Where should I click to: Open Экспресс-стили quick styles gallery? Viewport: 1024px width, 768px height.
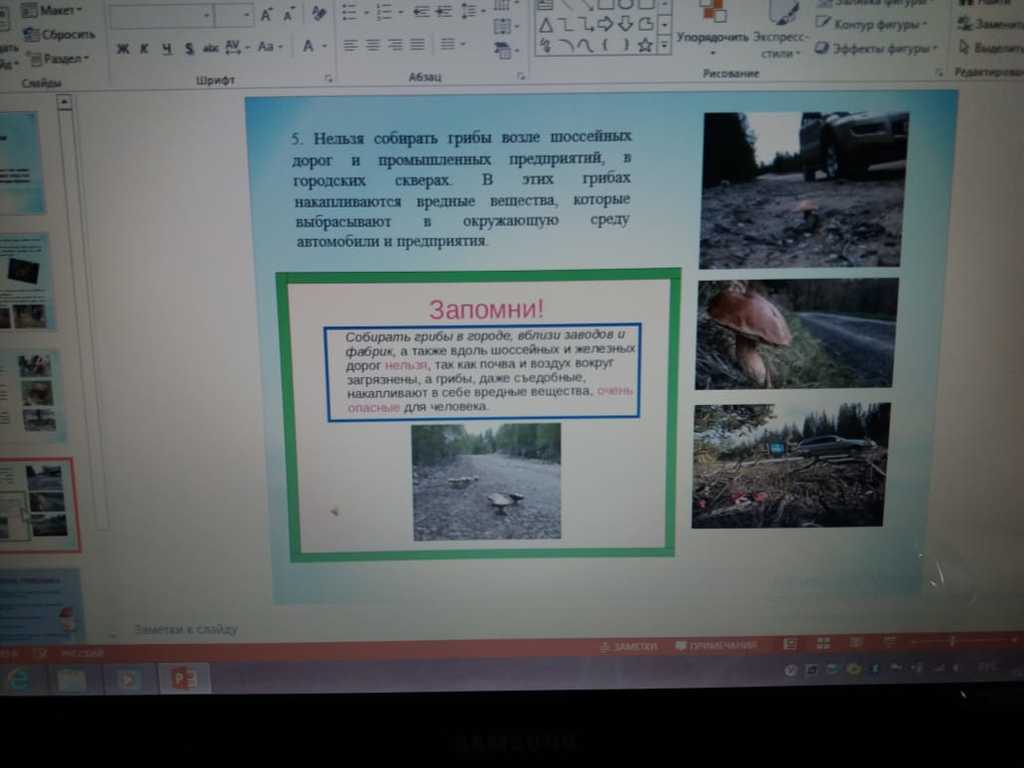tap(779, 28)
